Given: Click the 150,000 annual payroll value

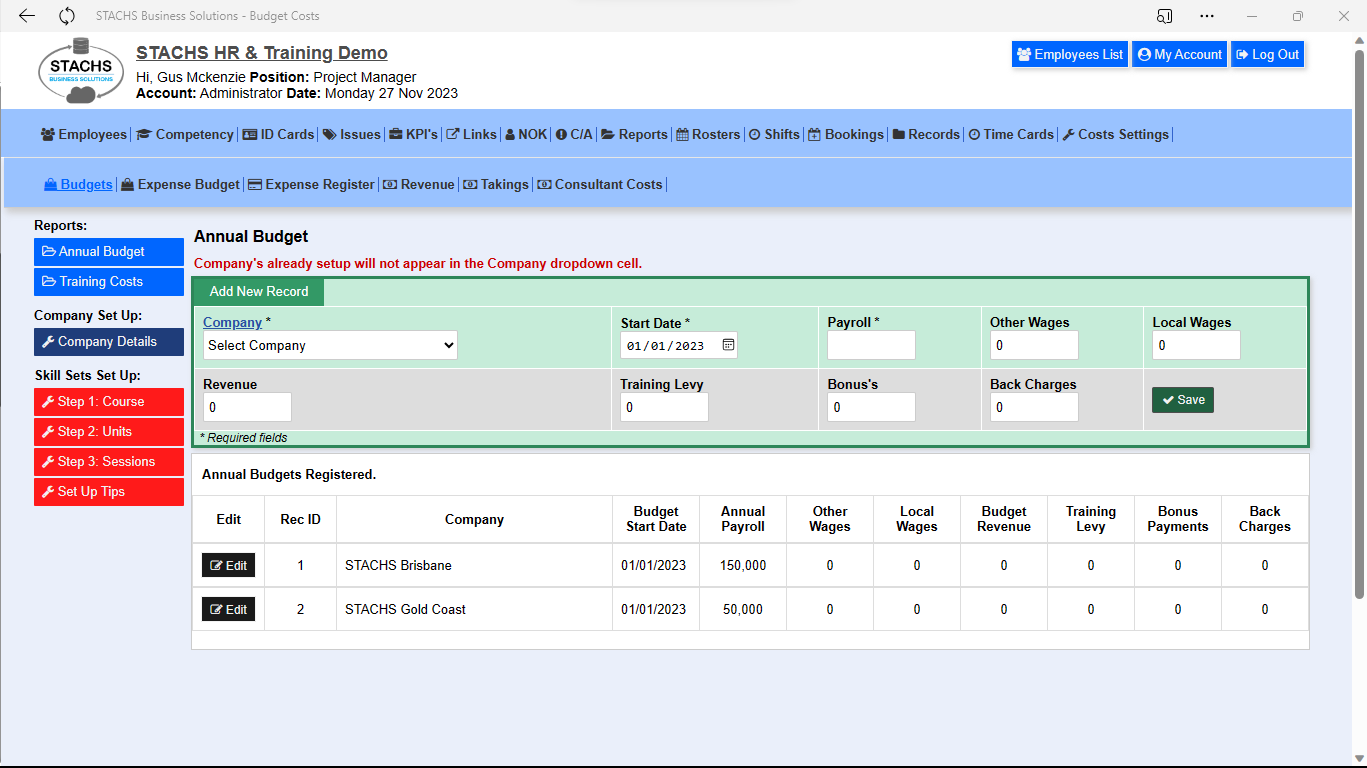Looking at the screenshot, I should click(743, 566).
